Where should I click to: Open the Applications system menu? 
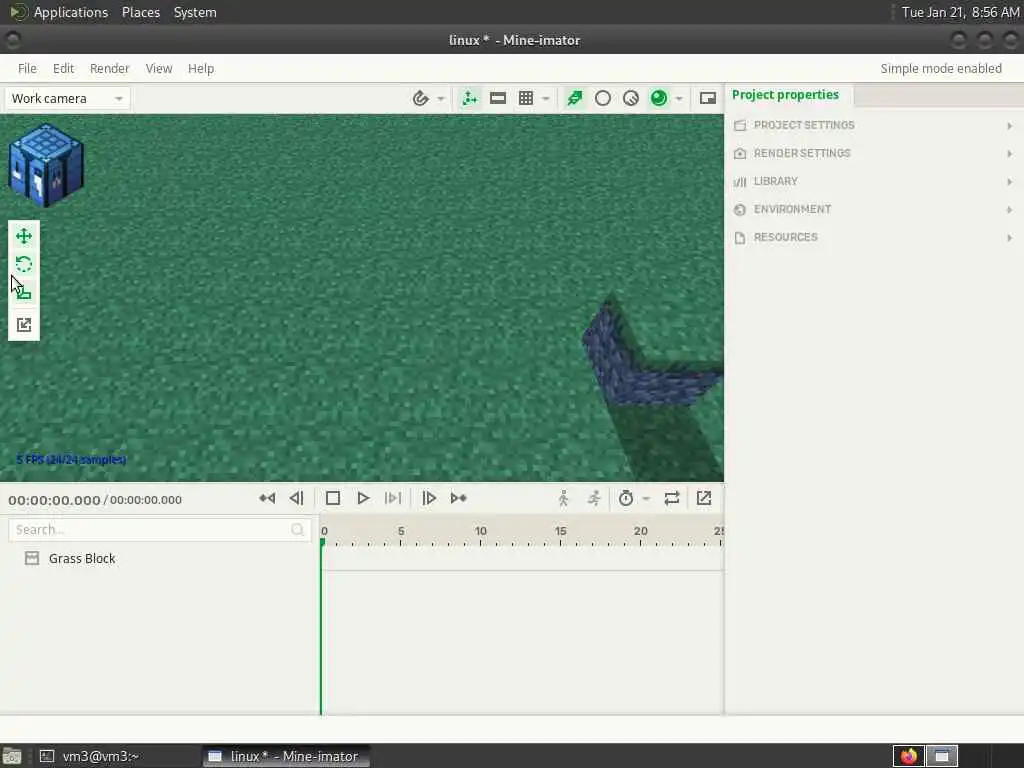pos(71,12)
